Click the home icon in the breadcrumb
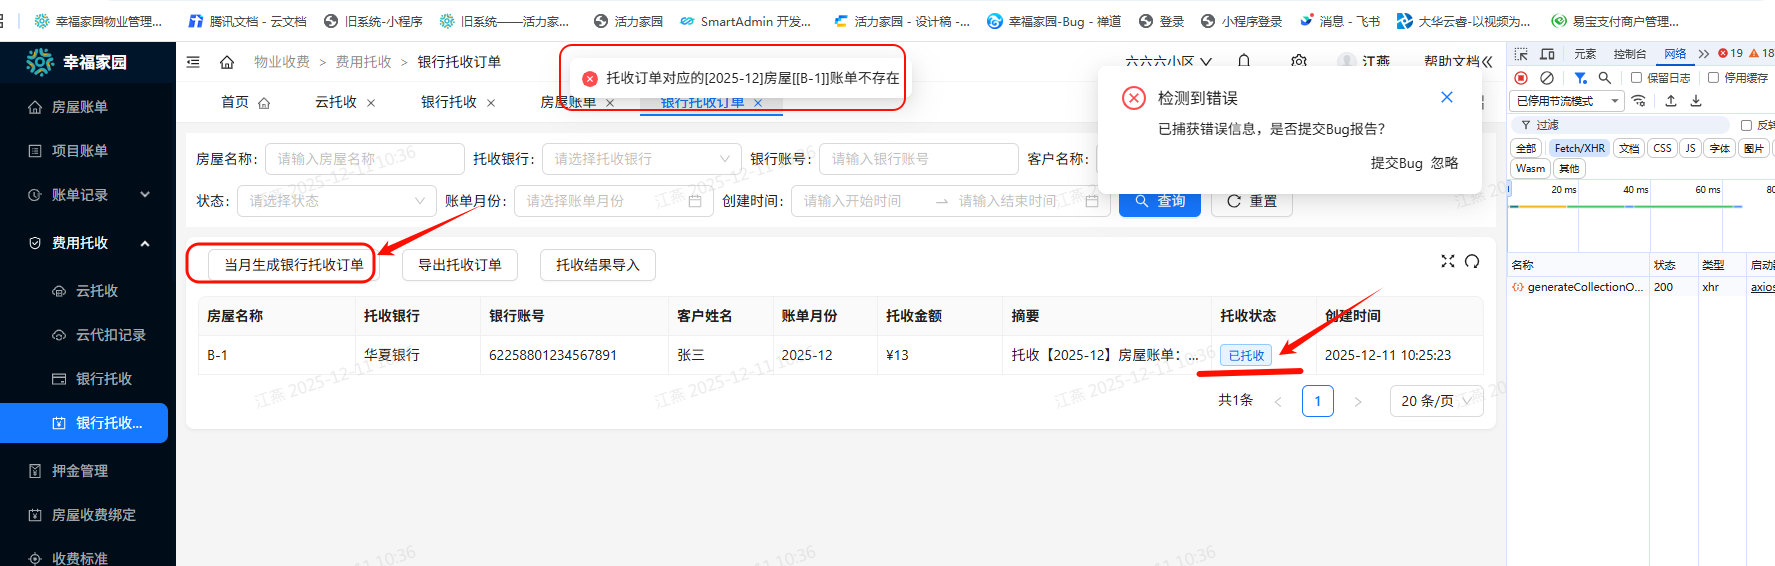 click(227, 62)
